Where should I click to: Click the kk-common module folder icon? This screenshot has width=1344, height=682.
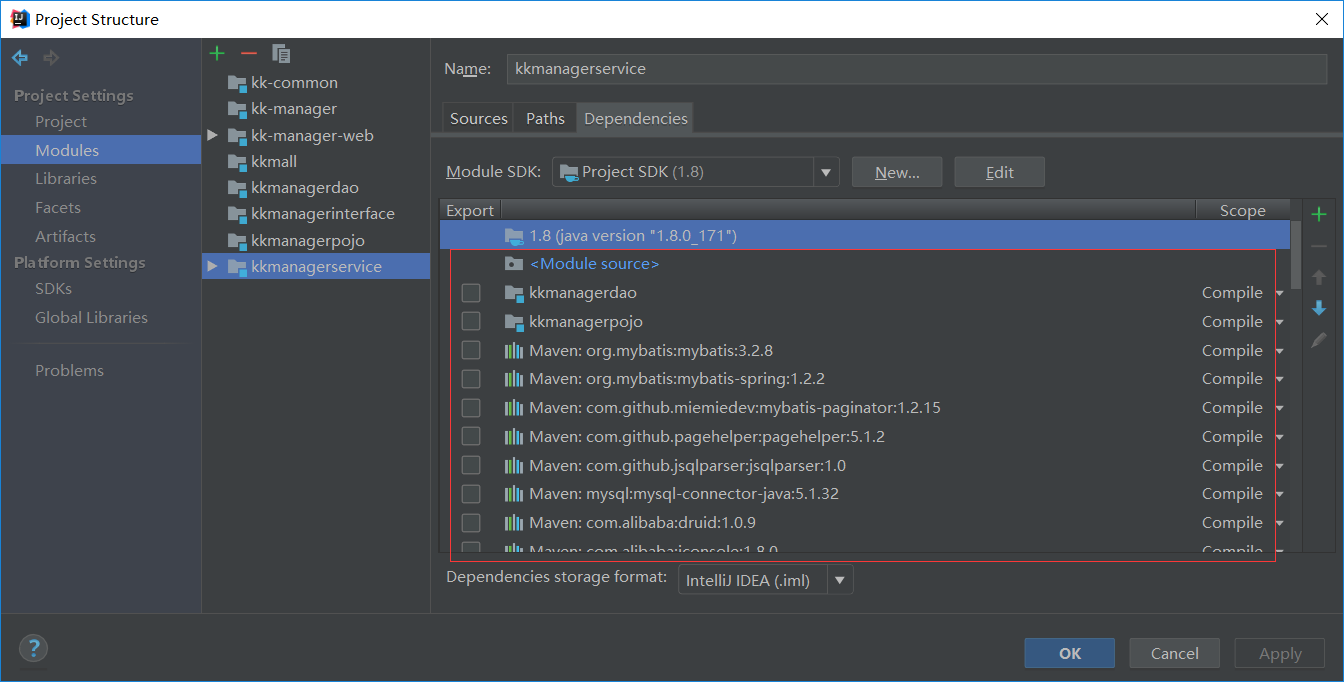(236, 82)
